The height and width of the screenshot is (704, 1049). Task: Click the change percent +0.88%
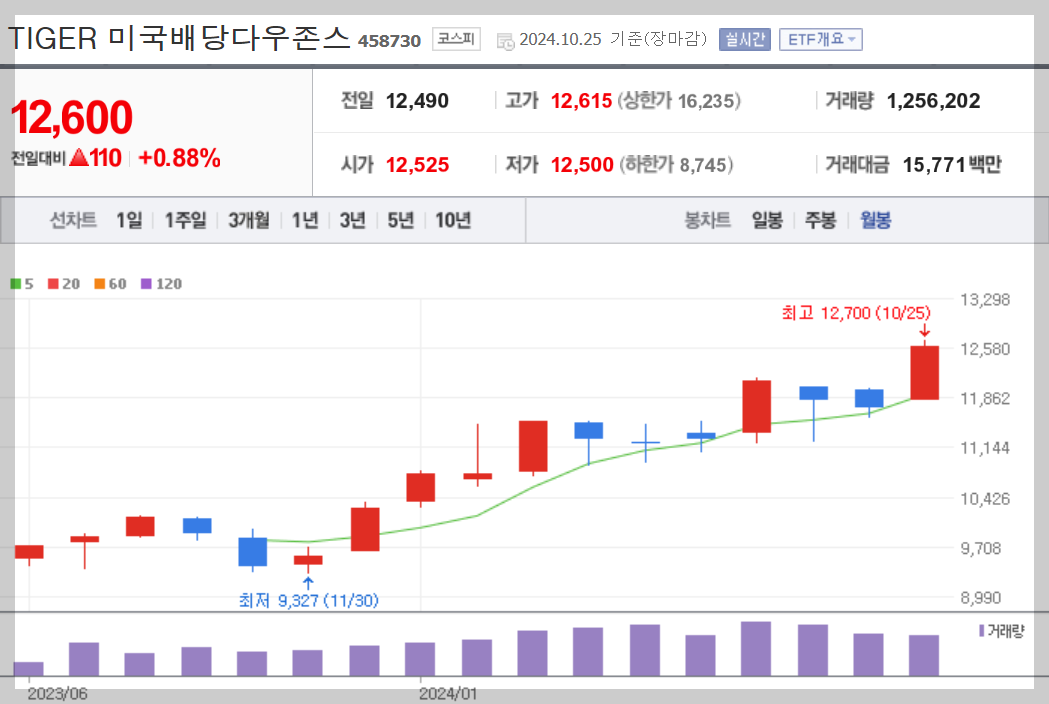pyautogui.click(x=179, y=158)
